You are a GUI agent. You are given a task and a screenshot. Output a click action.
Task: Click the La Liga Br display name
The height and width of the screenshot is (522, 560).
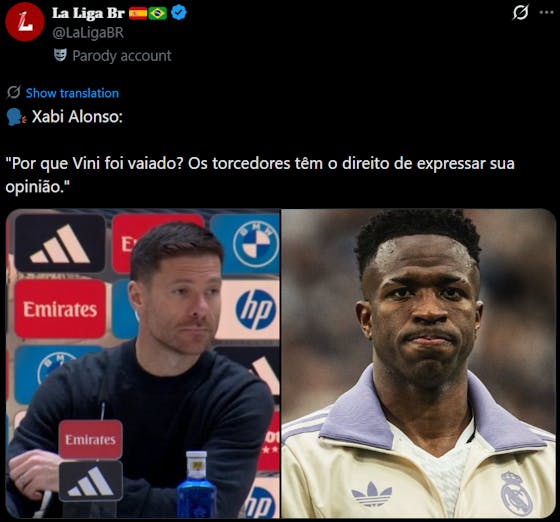(x=88, y=14)
